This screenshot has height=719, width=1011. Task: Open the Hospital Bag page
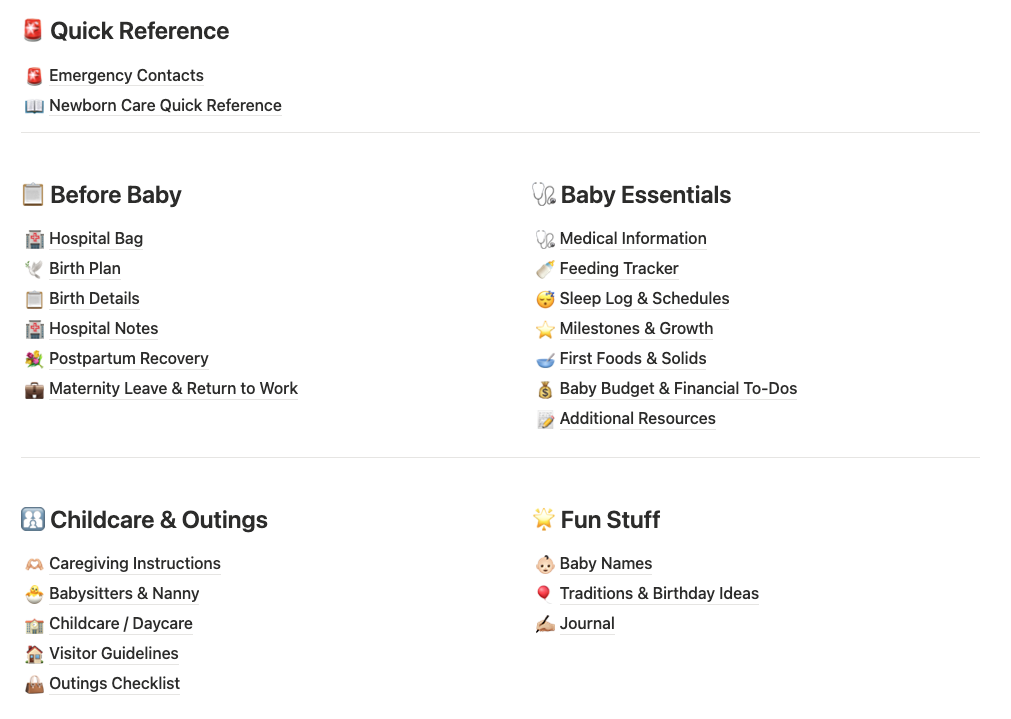pyautogui.click(x=96, y=239)
